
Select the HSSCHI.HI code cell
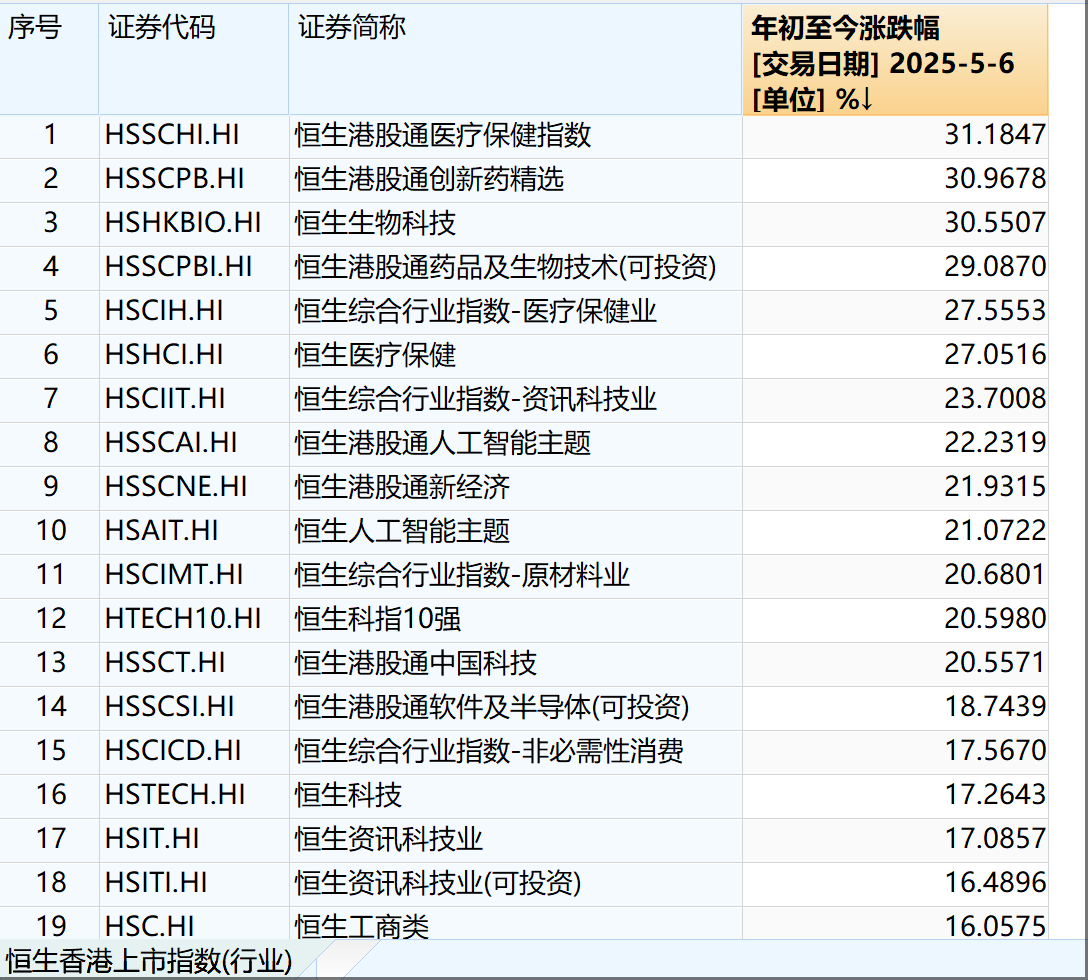click(x=150, y=137)
